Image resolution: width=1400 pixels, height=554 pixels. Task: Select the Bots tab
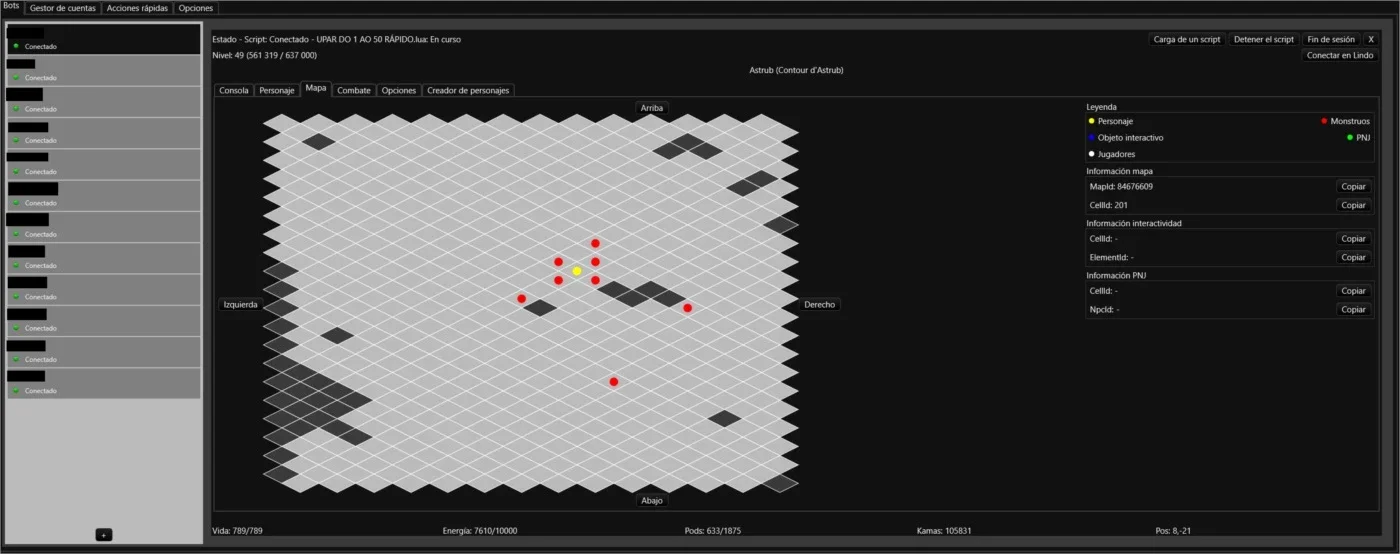[x=12, y=7]
